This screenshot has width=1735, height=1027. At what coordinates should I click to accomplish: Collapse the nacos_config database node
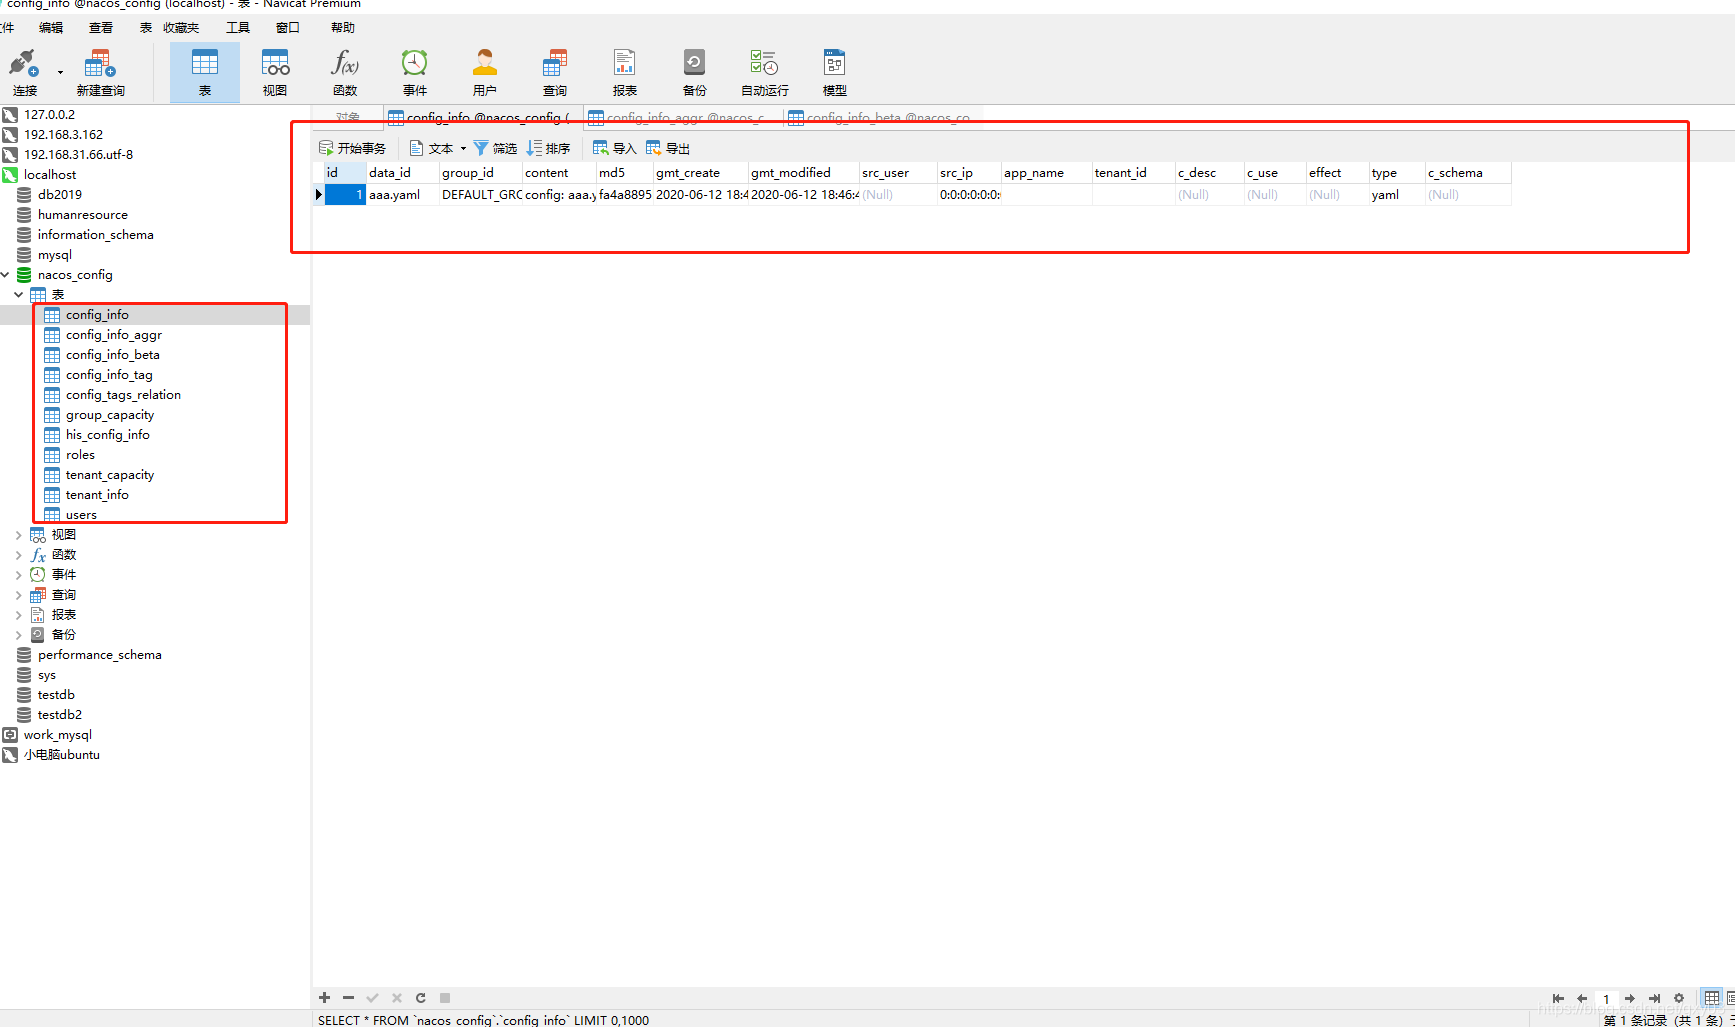[6, 275]
